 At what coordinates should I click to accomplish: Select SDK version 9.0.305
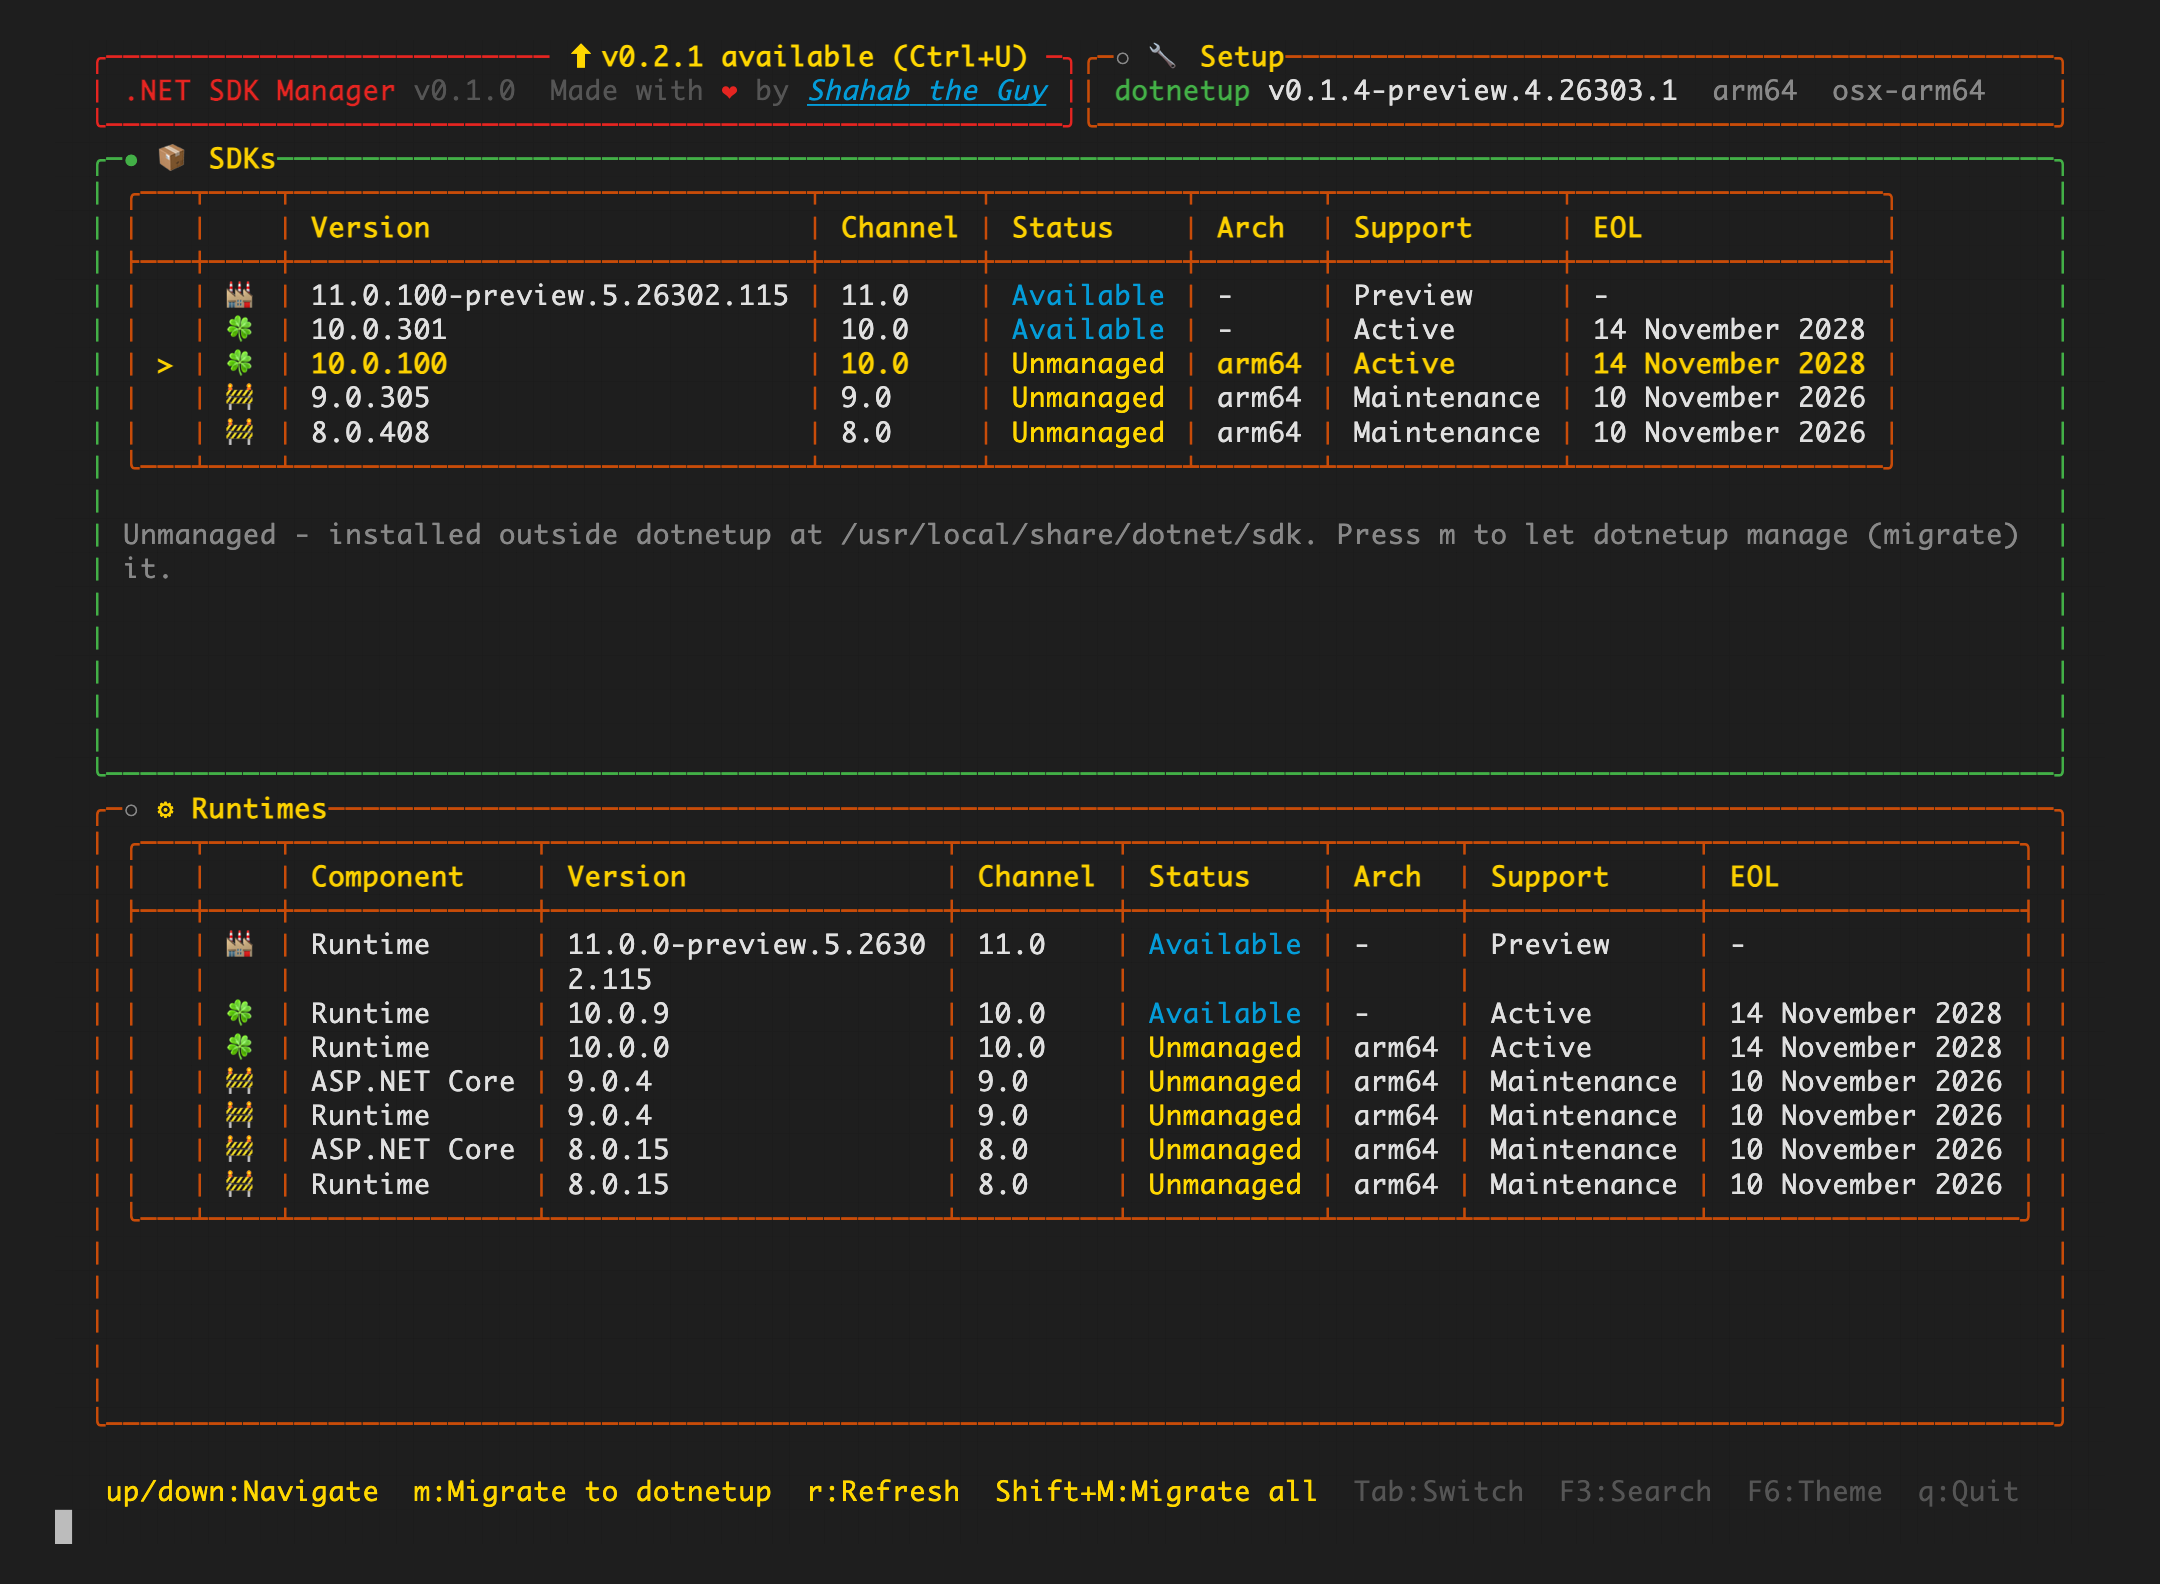[x=370, y=397]
